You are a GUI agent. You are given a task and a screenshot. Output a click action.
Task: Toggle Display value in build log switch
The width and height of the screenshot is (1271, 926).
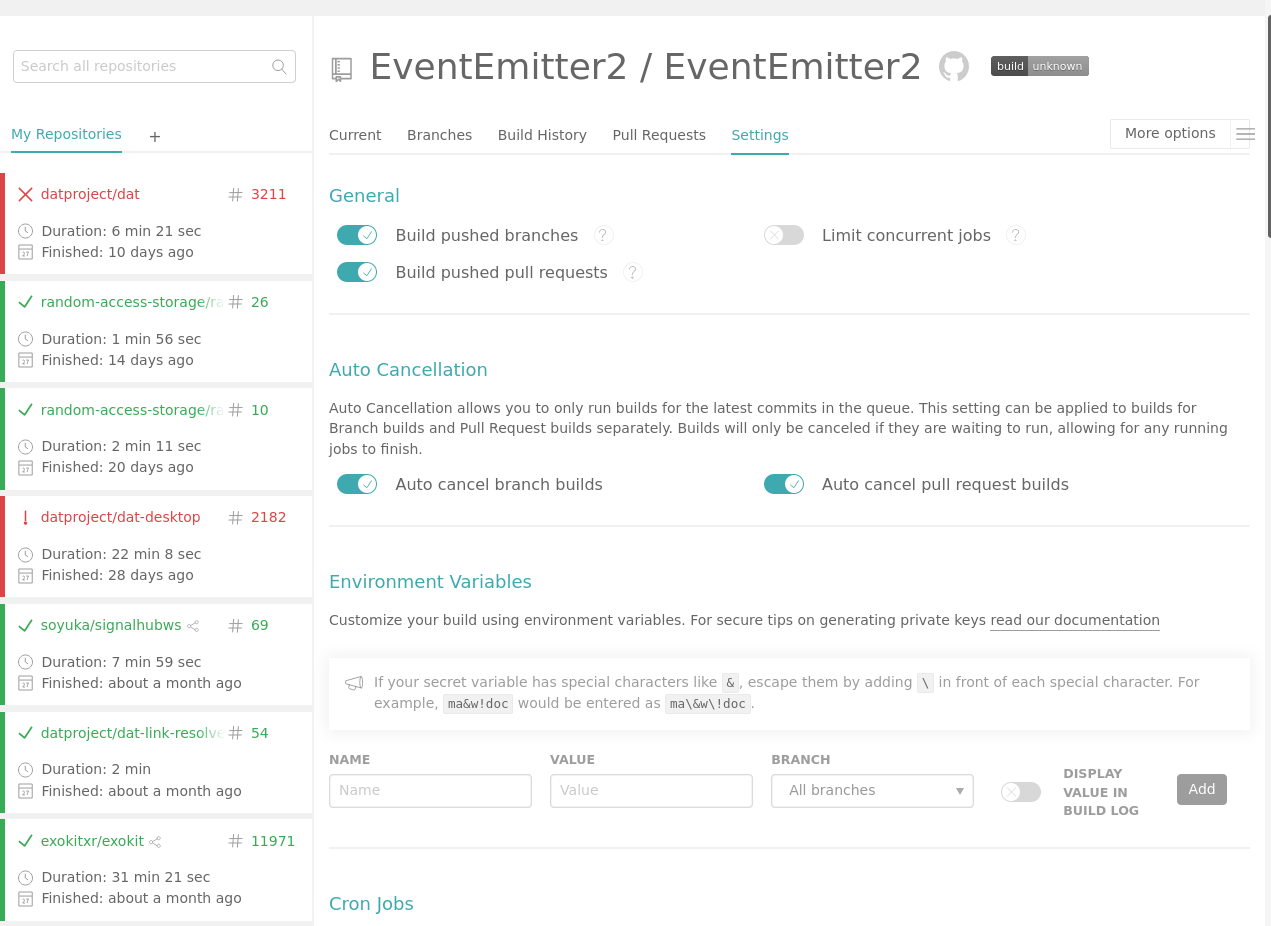pyautogui.click(x=1020, y=791)
